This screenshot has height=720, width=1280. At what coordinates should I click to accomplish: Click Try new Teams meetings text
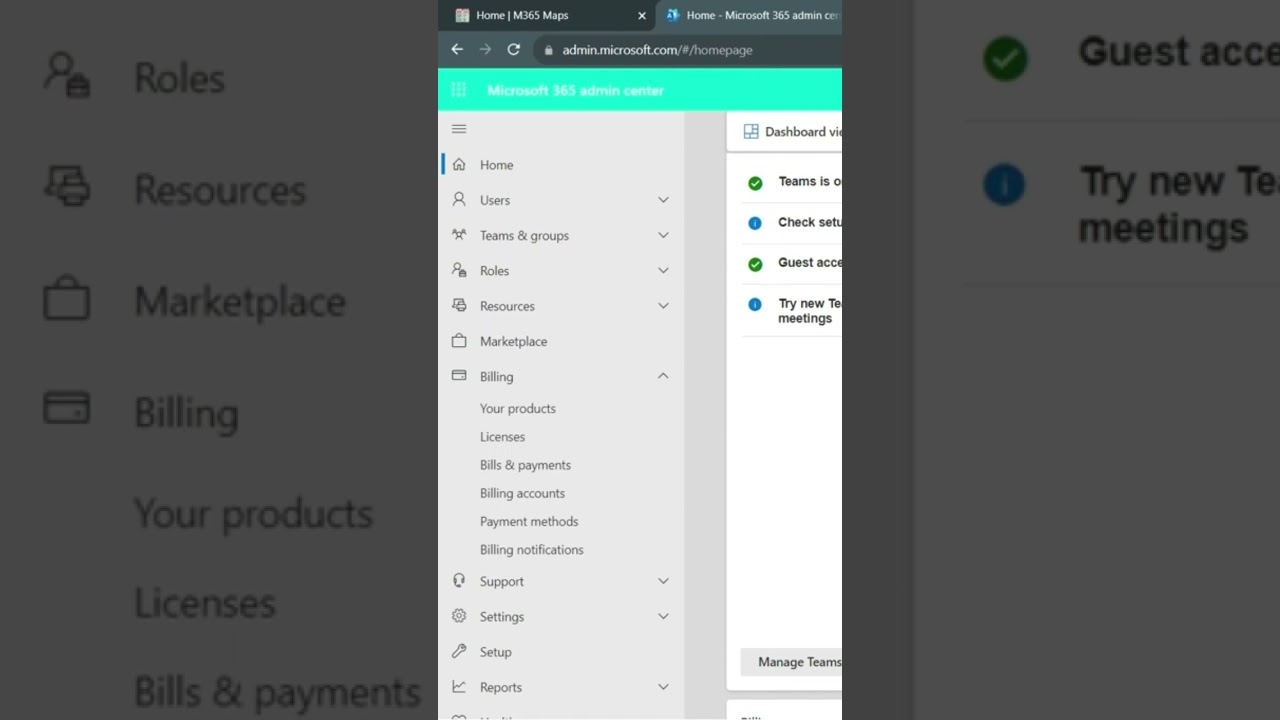tap(810, 311)
